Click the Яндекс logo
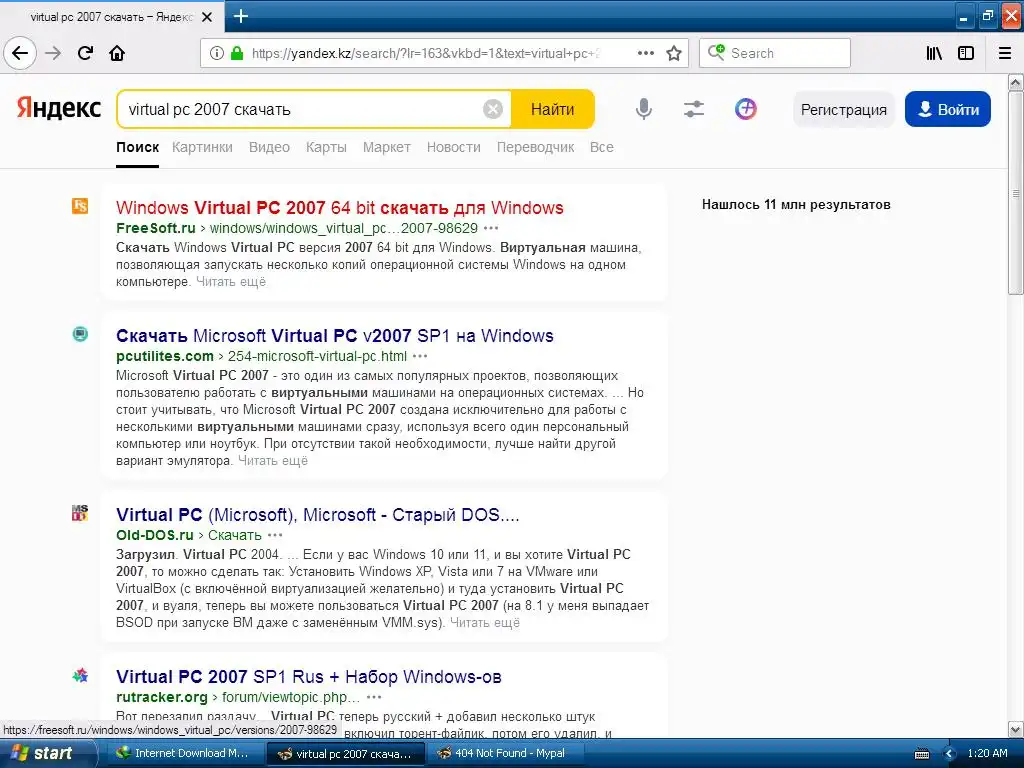The height and width of the screenshot is (768, 1024). 59,108
